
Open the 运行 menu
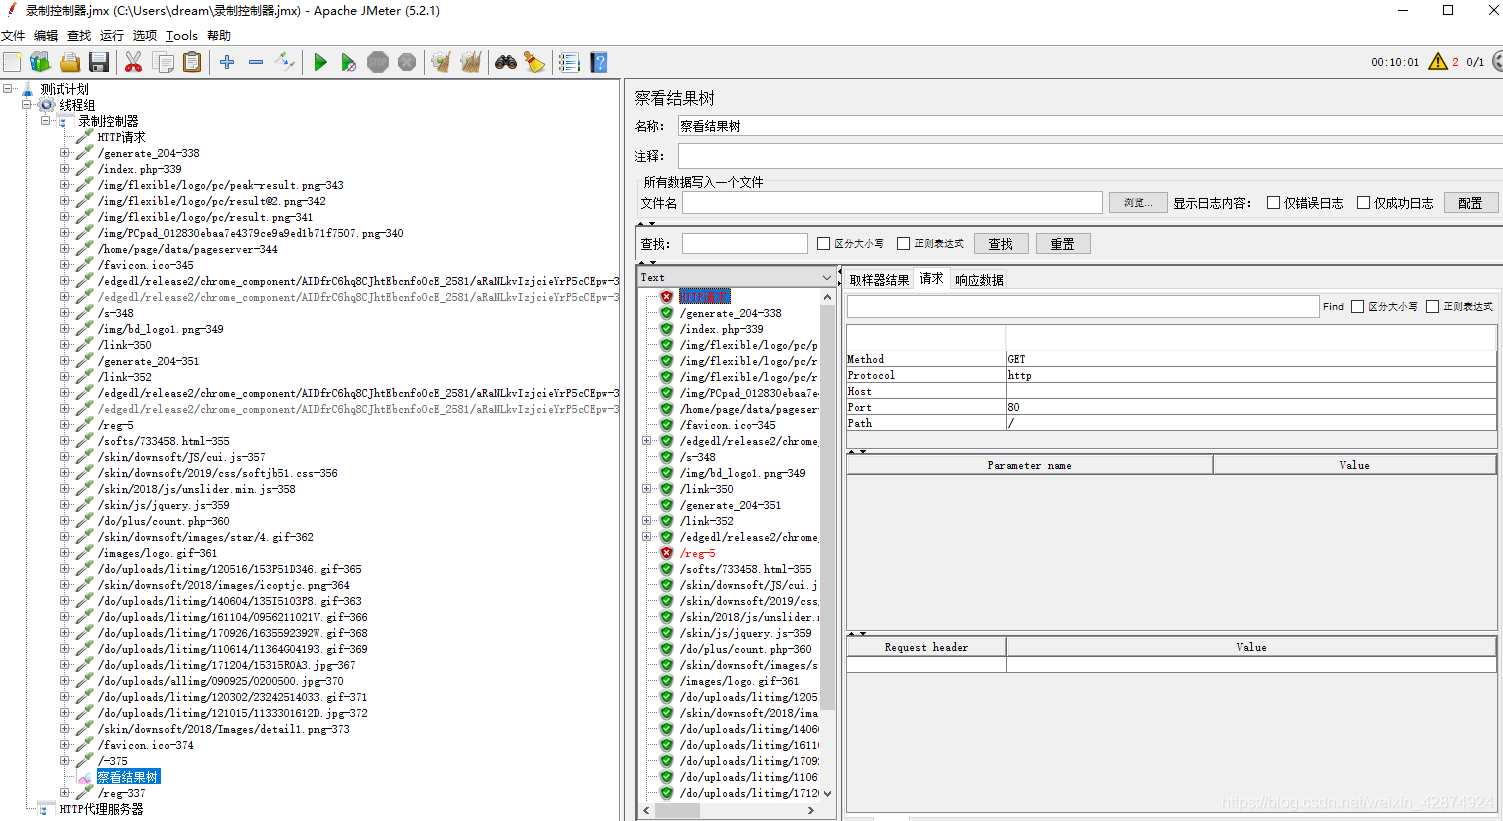coord(112,36)
